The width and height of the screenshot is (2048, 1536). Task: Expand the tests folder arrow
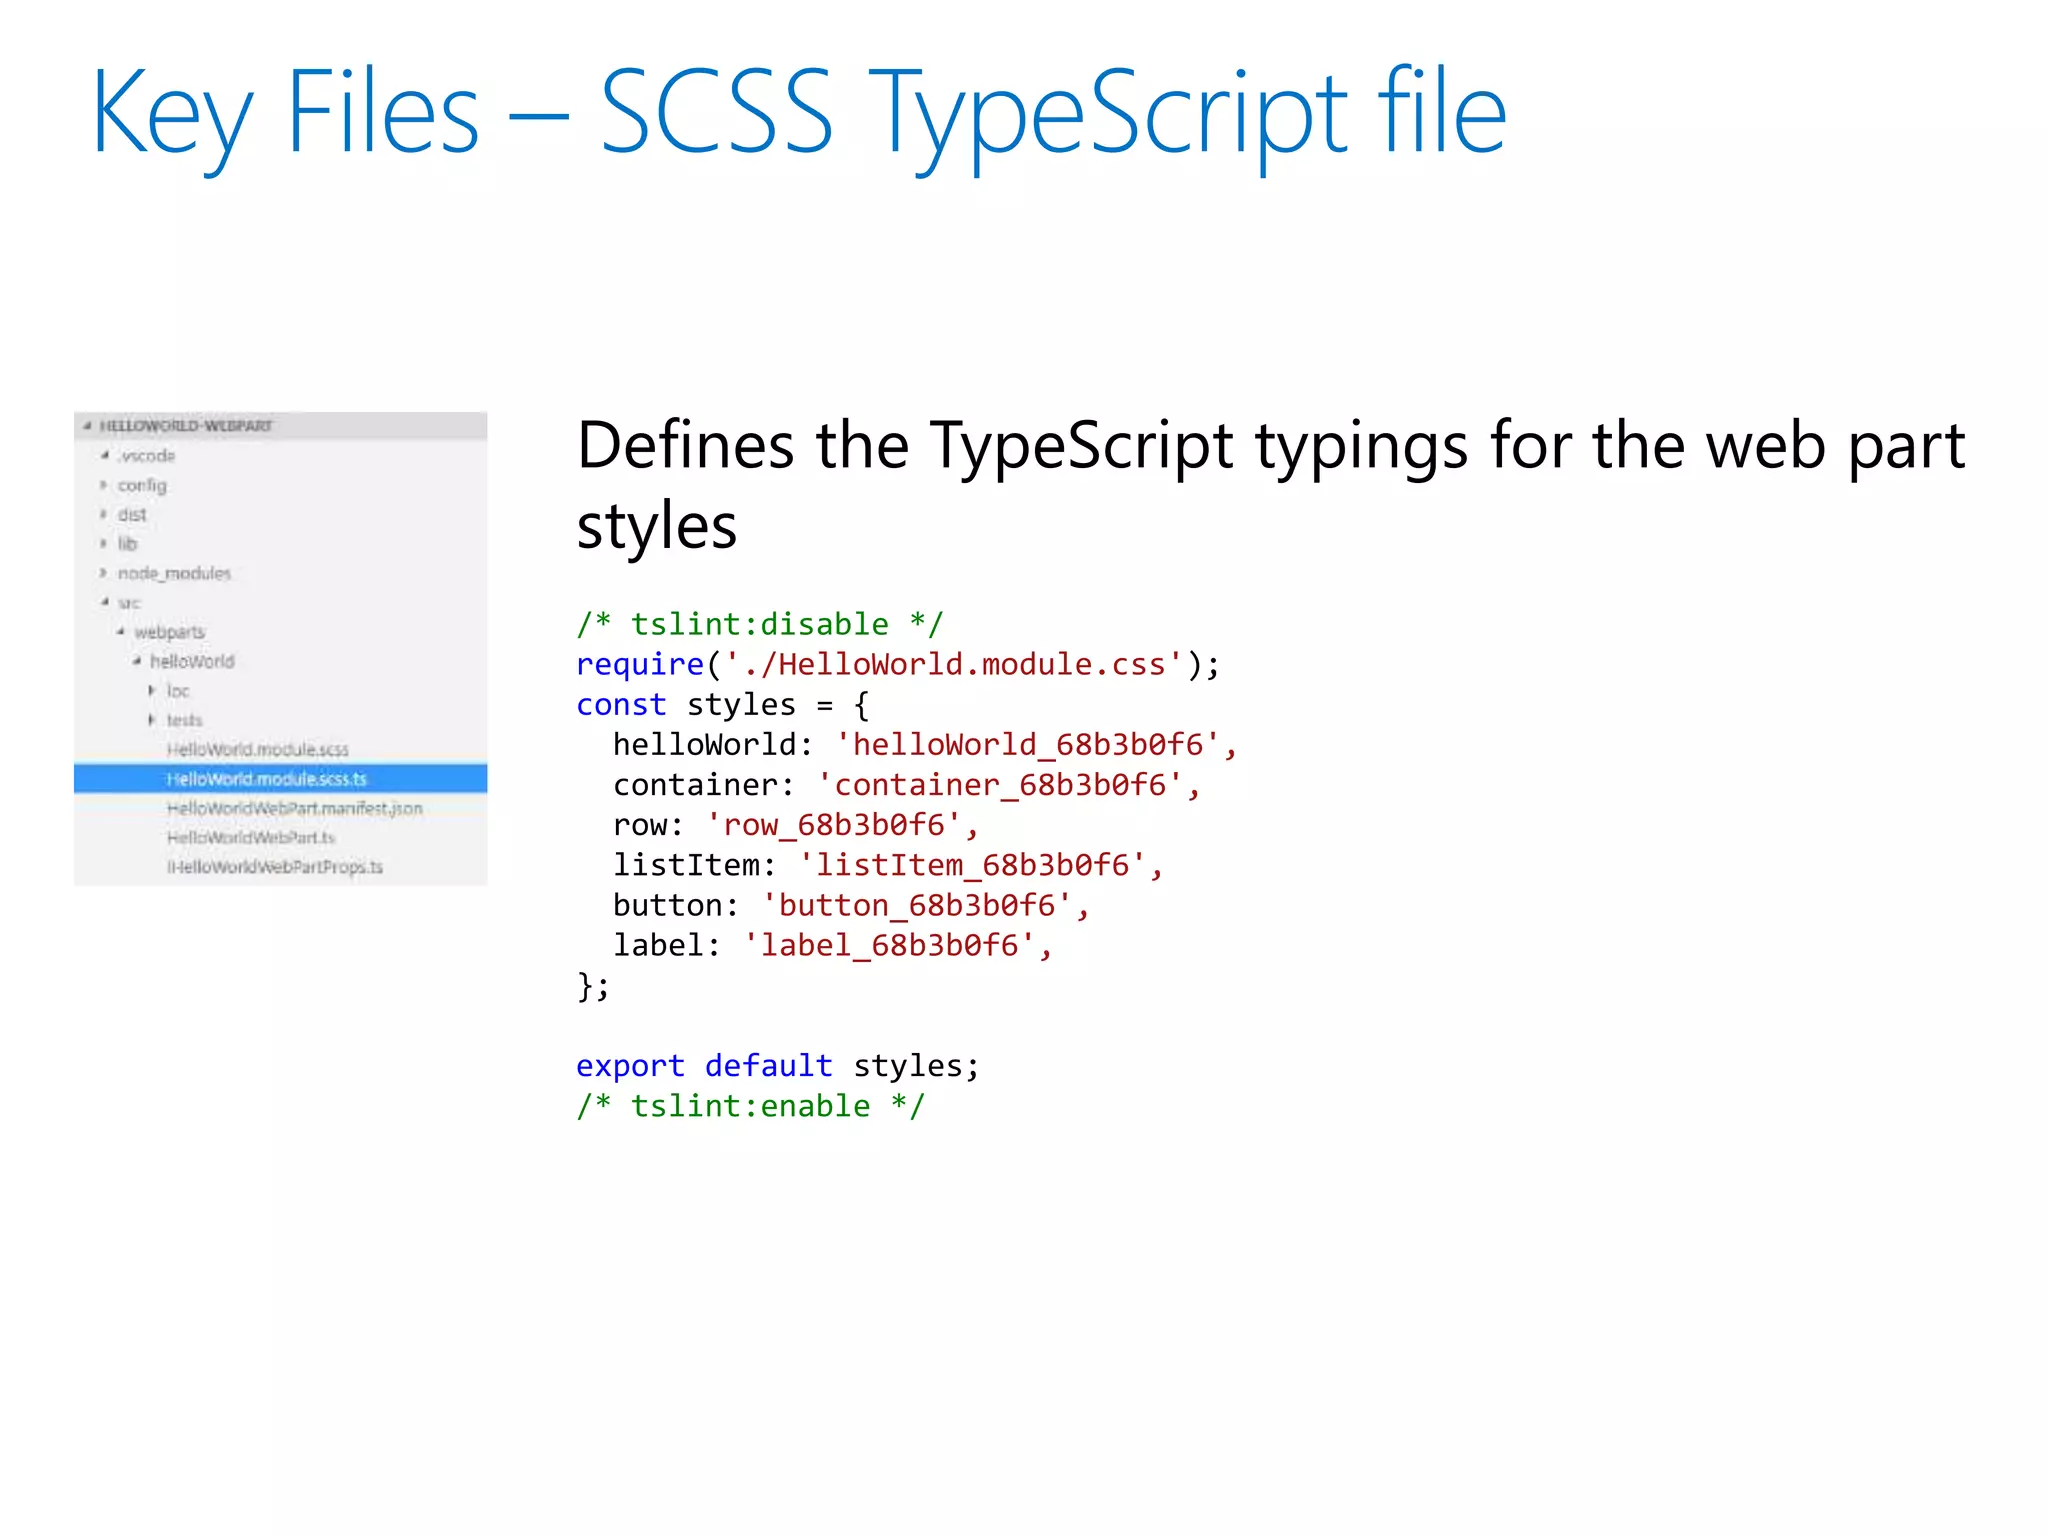152,720
